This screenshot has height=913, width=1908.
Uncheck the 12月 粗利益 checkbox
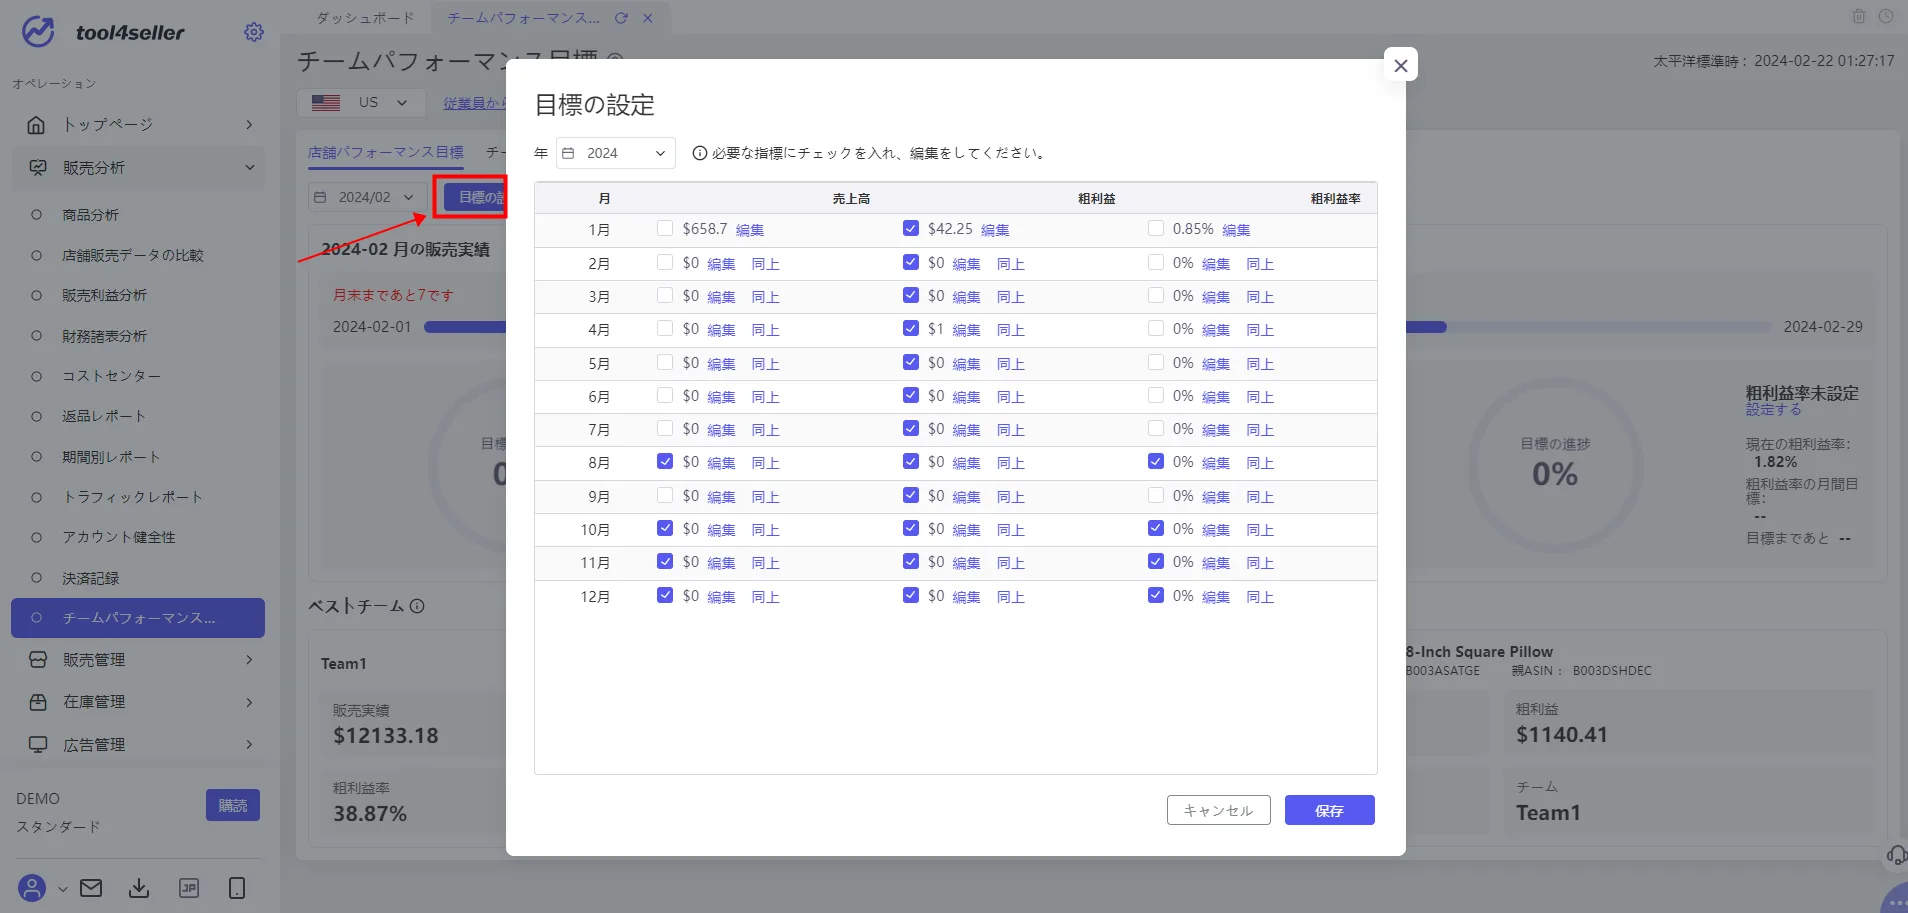pos(911,596)
